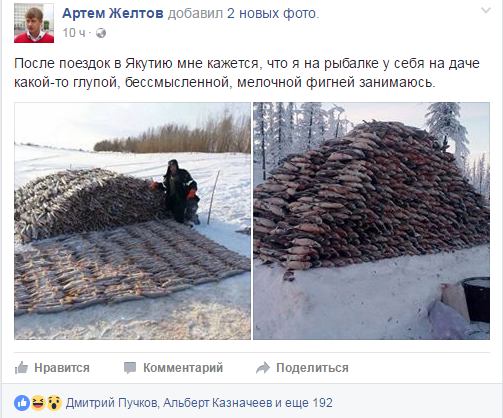Click the Комментарий button text
Image resolution: width=503 pixels, height=418 pixels.
tap(183, 368)
